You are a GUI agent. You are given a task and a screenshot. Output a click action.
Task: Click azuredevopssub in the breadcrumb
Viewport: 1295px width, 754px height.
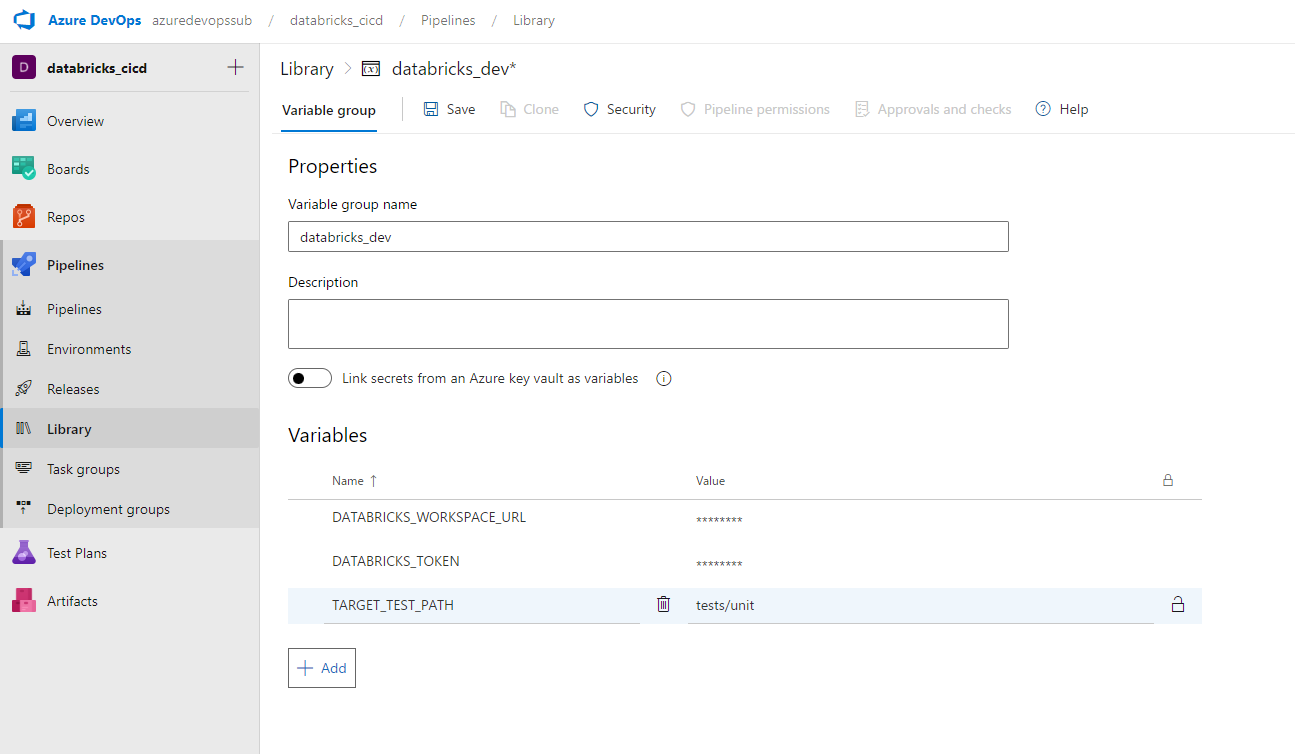tap(202, 20)
